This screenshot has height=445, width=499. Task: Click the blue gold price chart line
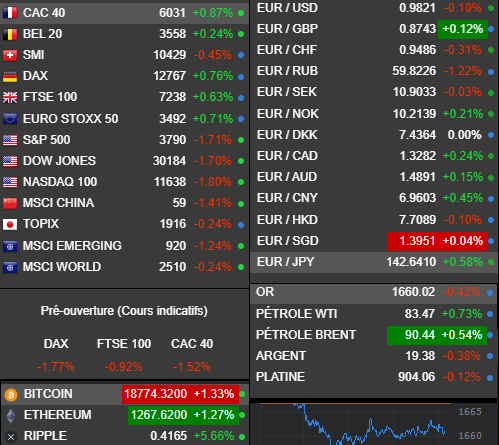coord(369,424)
